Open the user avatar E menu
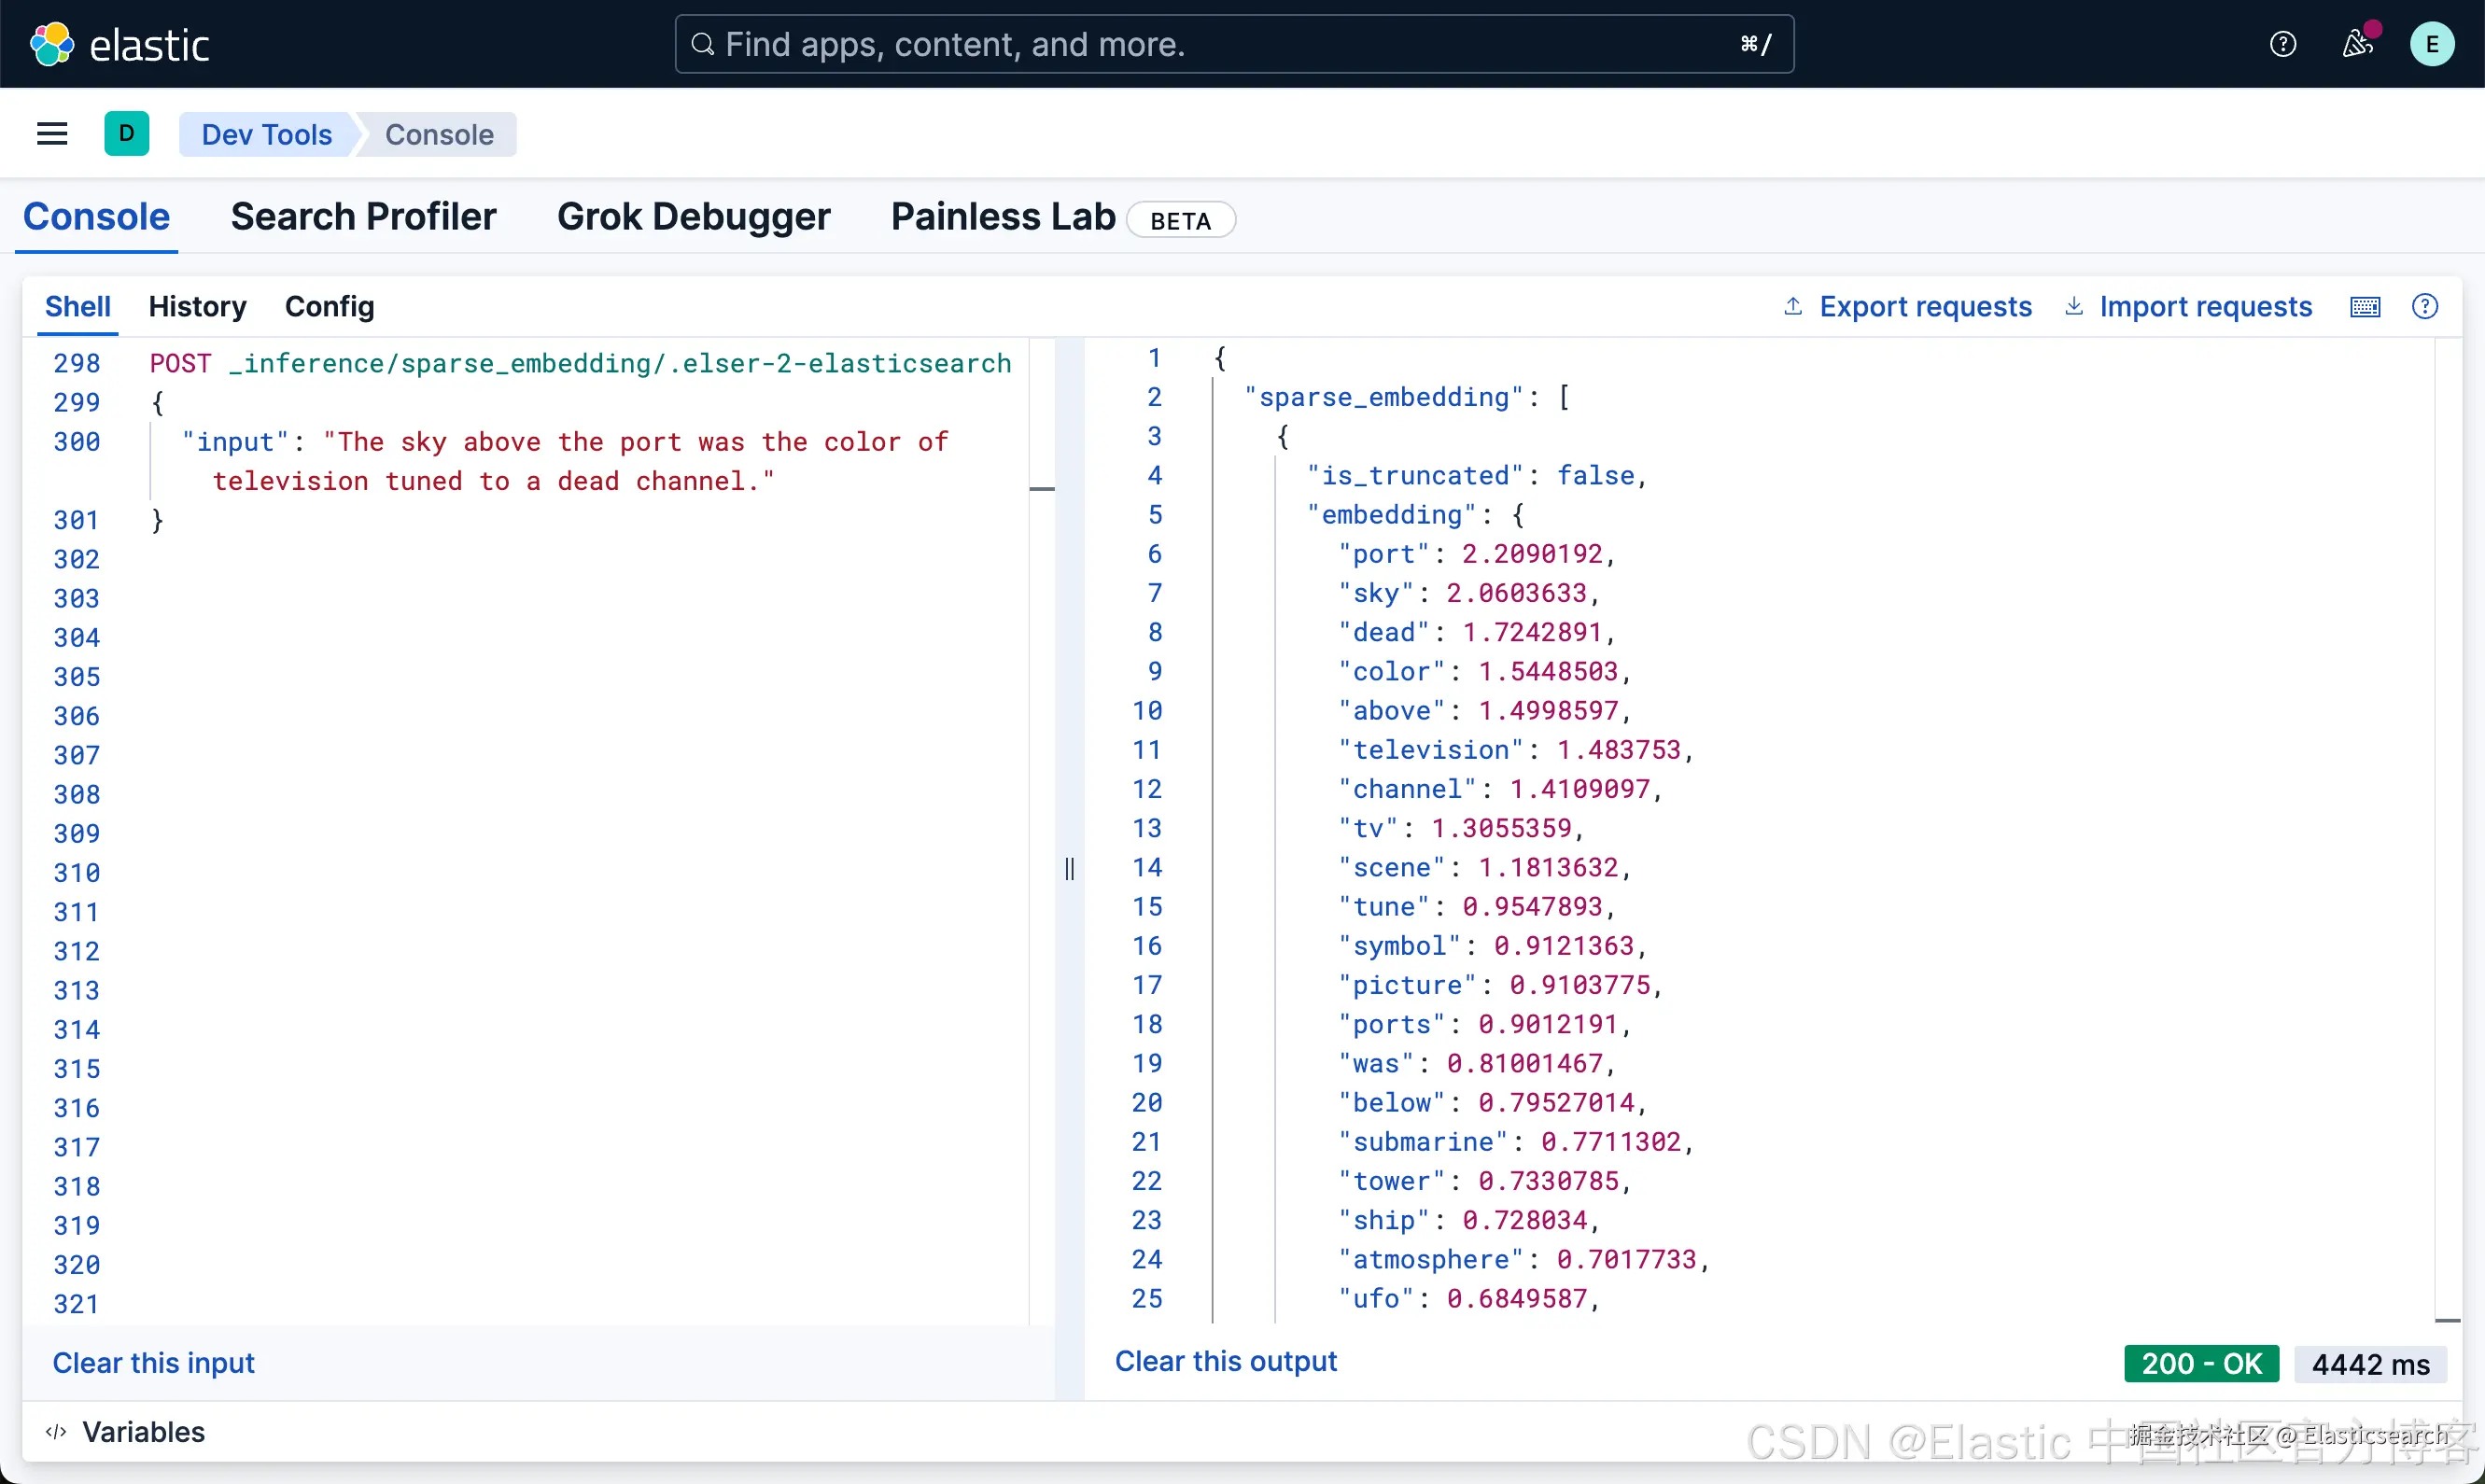The image size is (2485, 1484). [x=2431, y=44]
